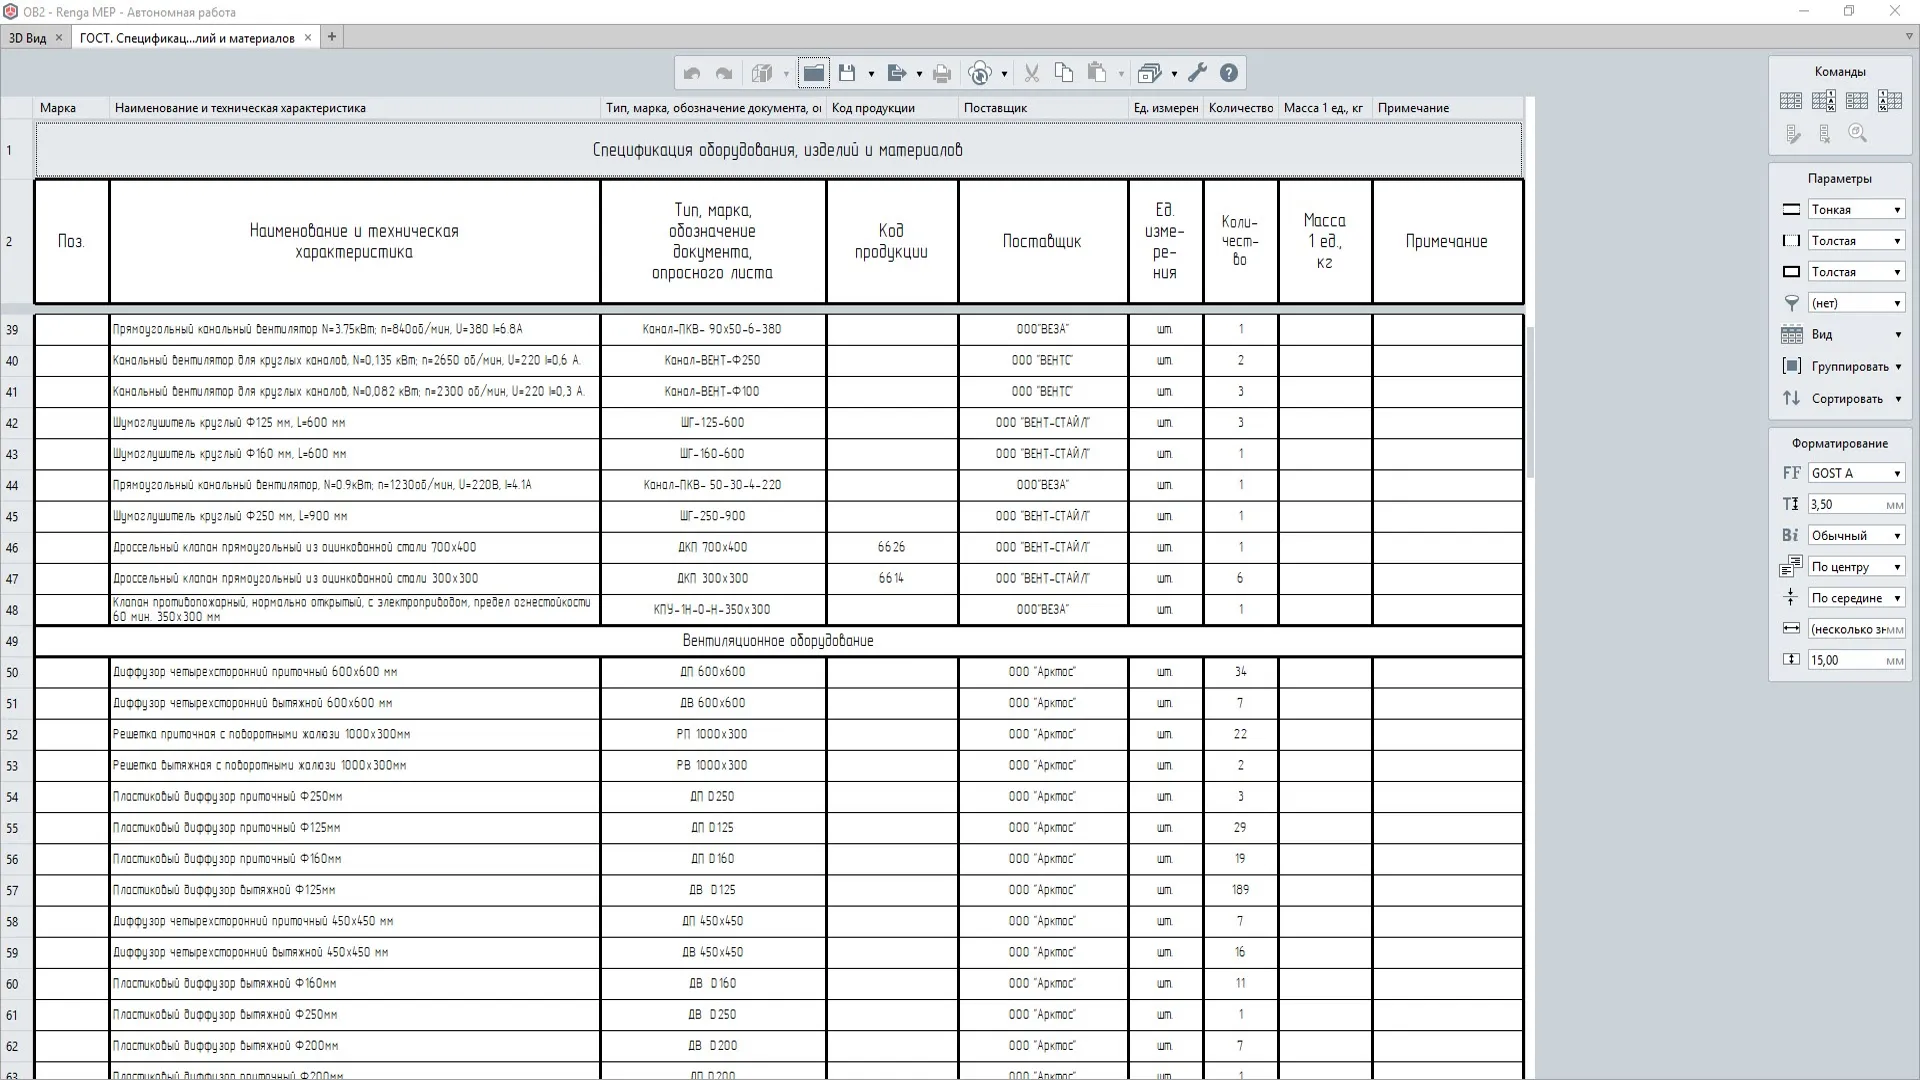Screen dimensions: 1920x1080
Task: Open the По центру alignment dropdown
Action: coord(1856,567)
